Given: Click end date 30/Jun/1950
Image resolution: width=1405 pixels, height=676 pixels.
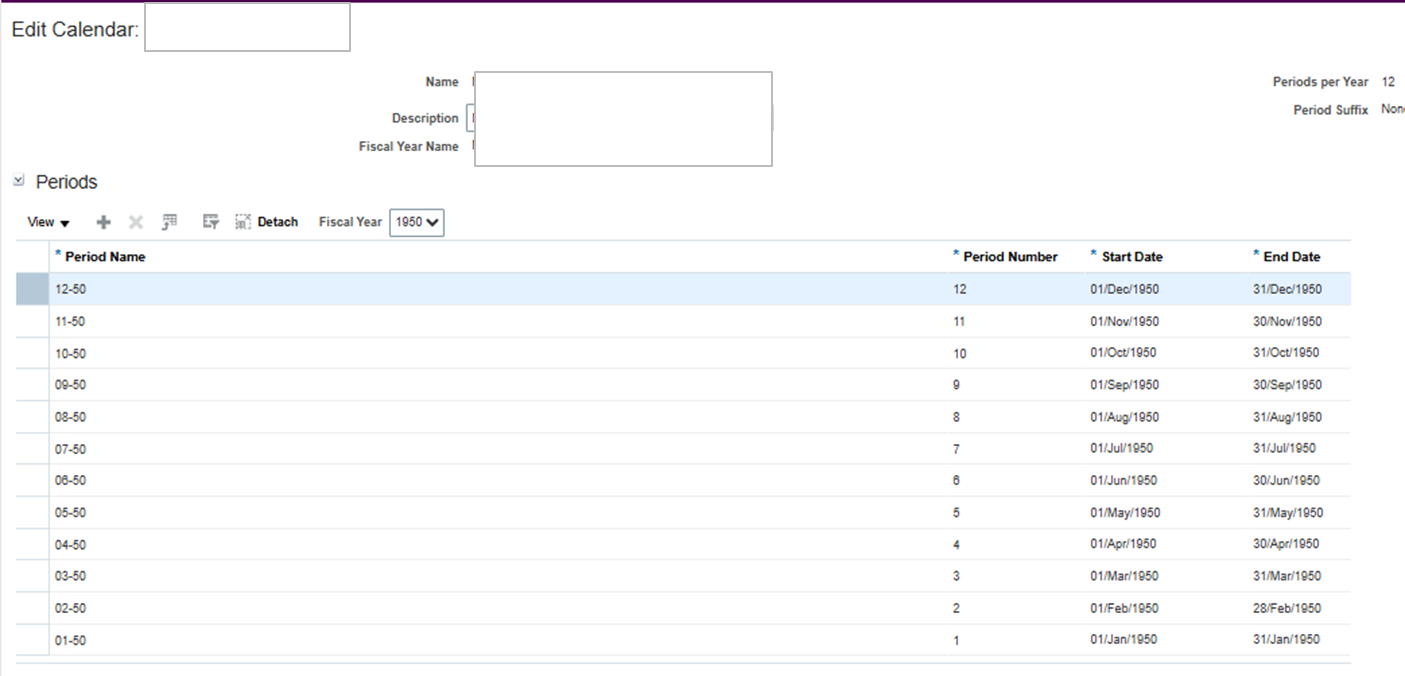Looking at the screenshot, I should [x=1286, y=480].
